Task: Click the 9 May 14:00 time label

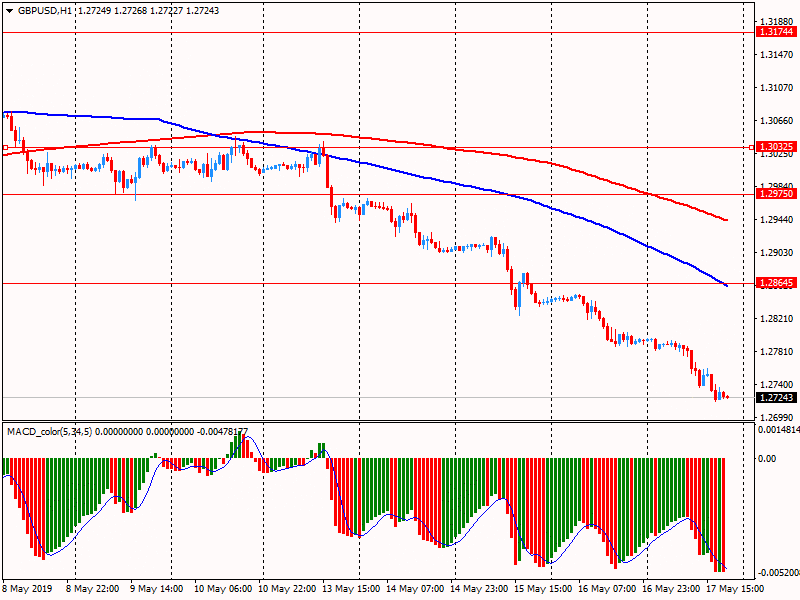Action: click(157, 589)
